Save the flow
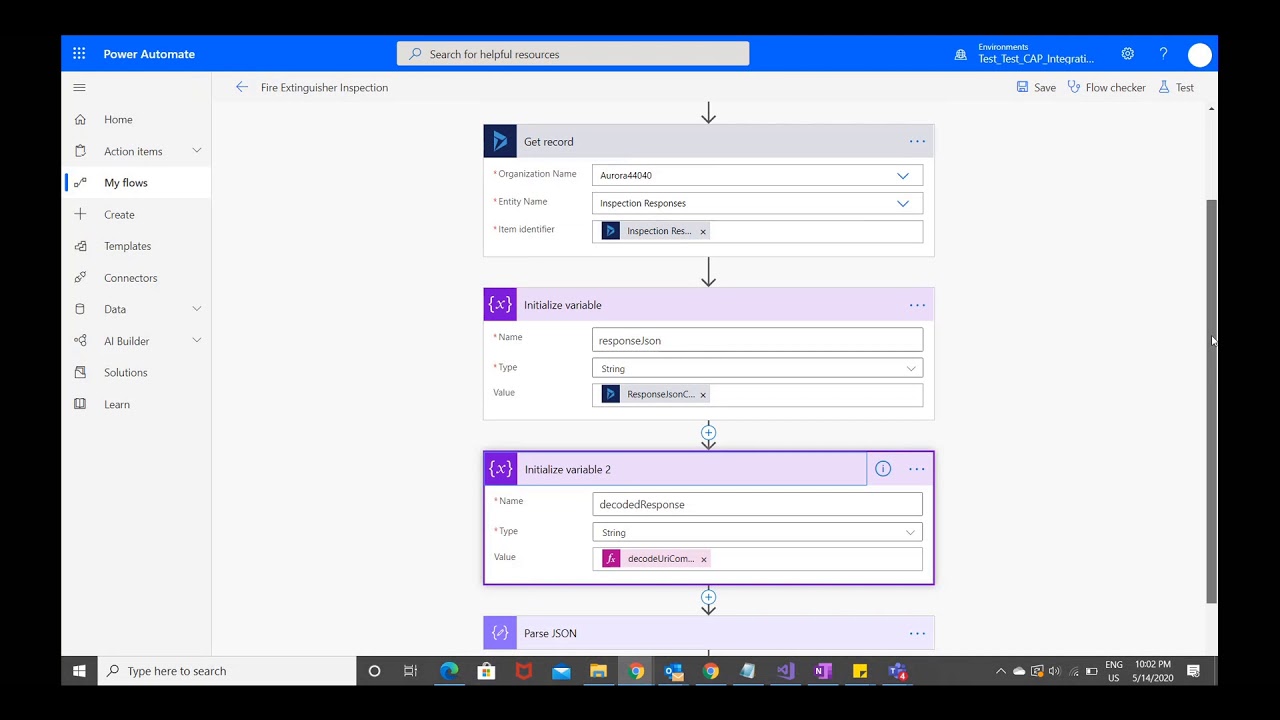 [x=1036, y=87]
